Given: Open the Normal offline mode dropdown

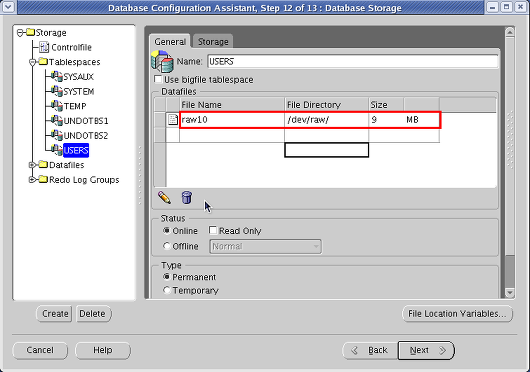Looking at the screenshot, I should (x=265, y=246).
